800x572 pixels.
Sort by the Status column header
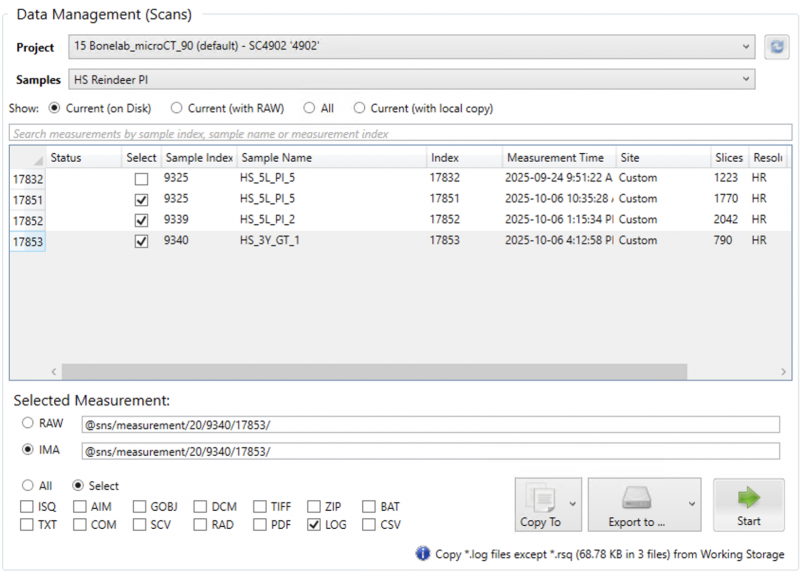(x=84, y=158)
